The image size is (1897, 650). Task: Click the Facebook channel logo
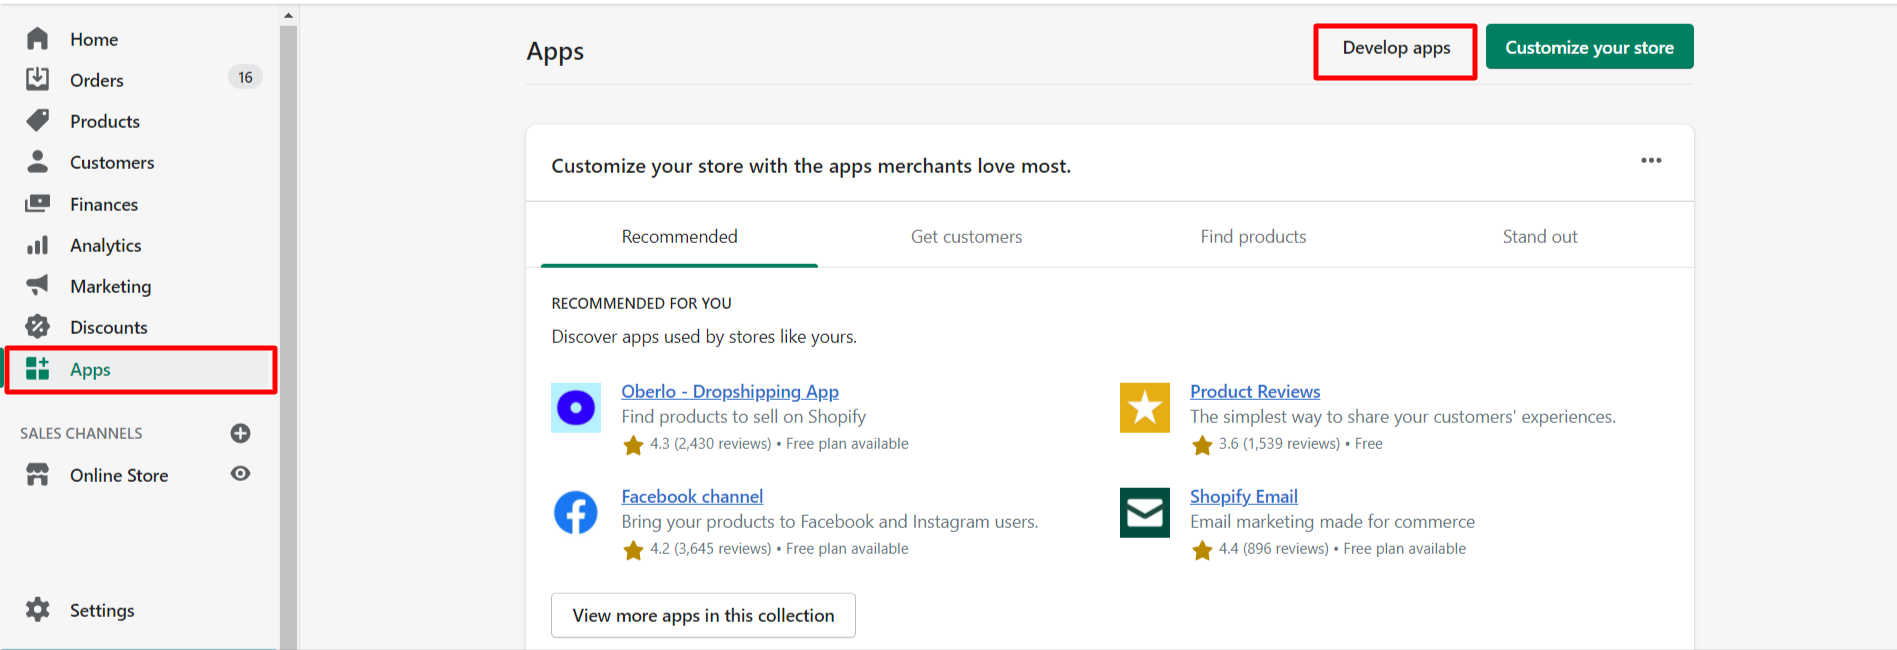[576, 513]
